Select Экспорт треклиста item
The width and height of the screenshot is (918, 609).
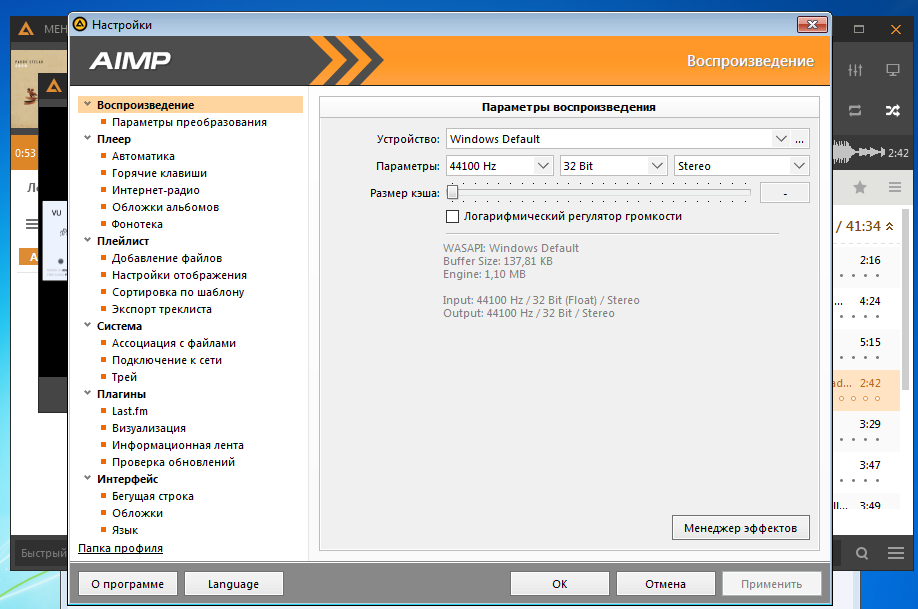click(162, 309)
